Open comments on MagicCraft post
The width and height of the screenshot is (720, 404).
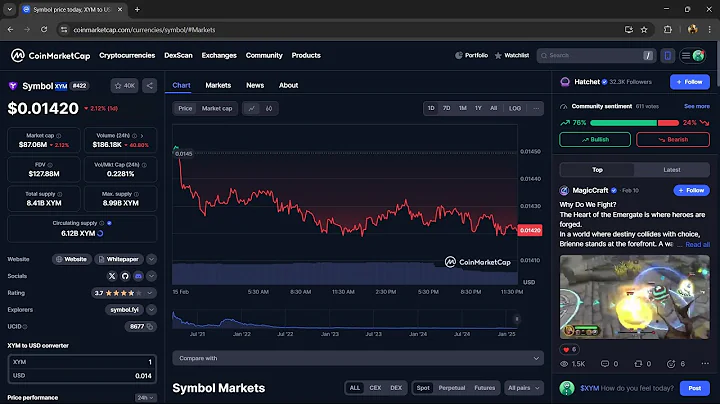click(x=609, y=364)
